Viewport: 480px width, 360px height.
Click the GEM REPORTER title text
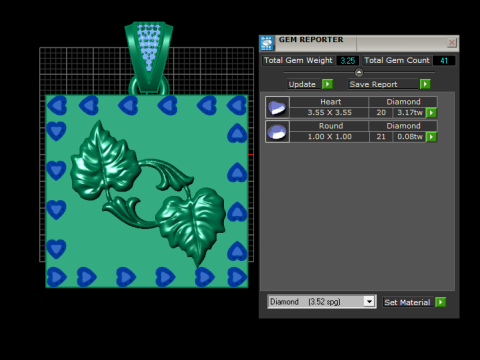click(311, 40)
